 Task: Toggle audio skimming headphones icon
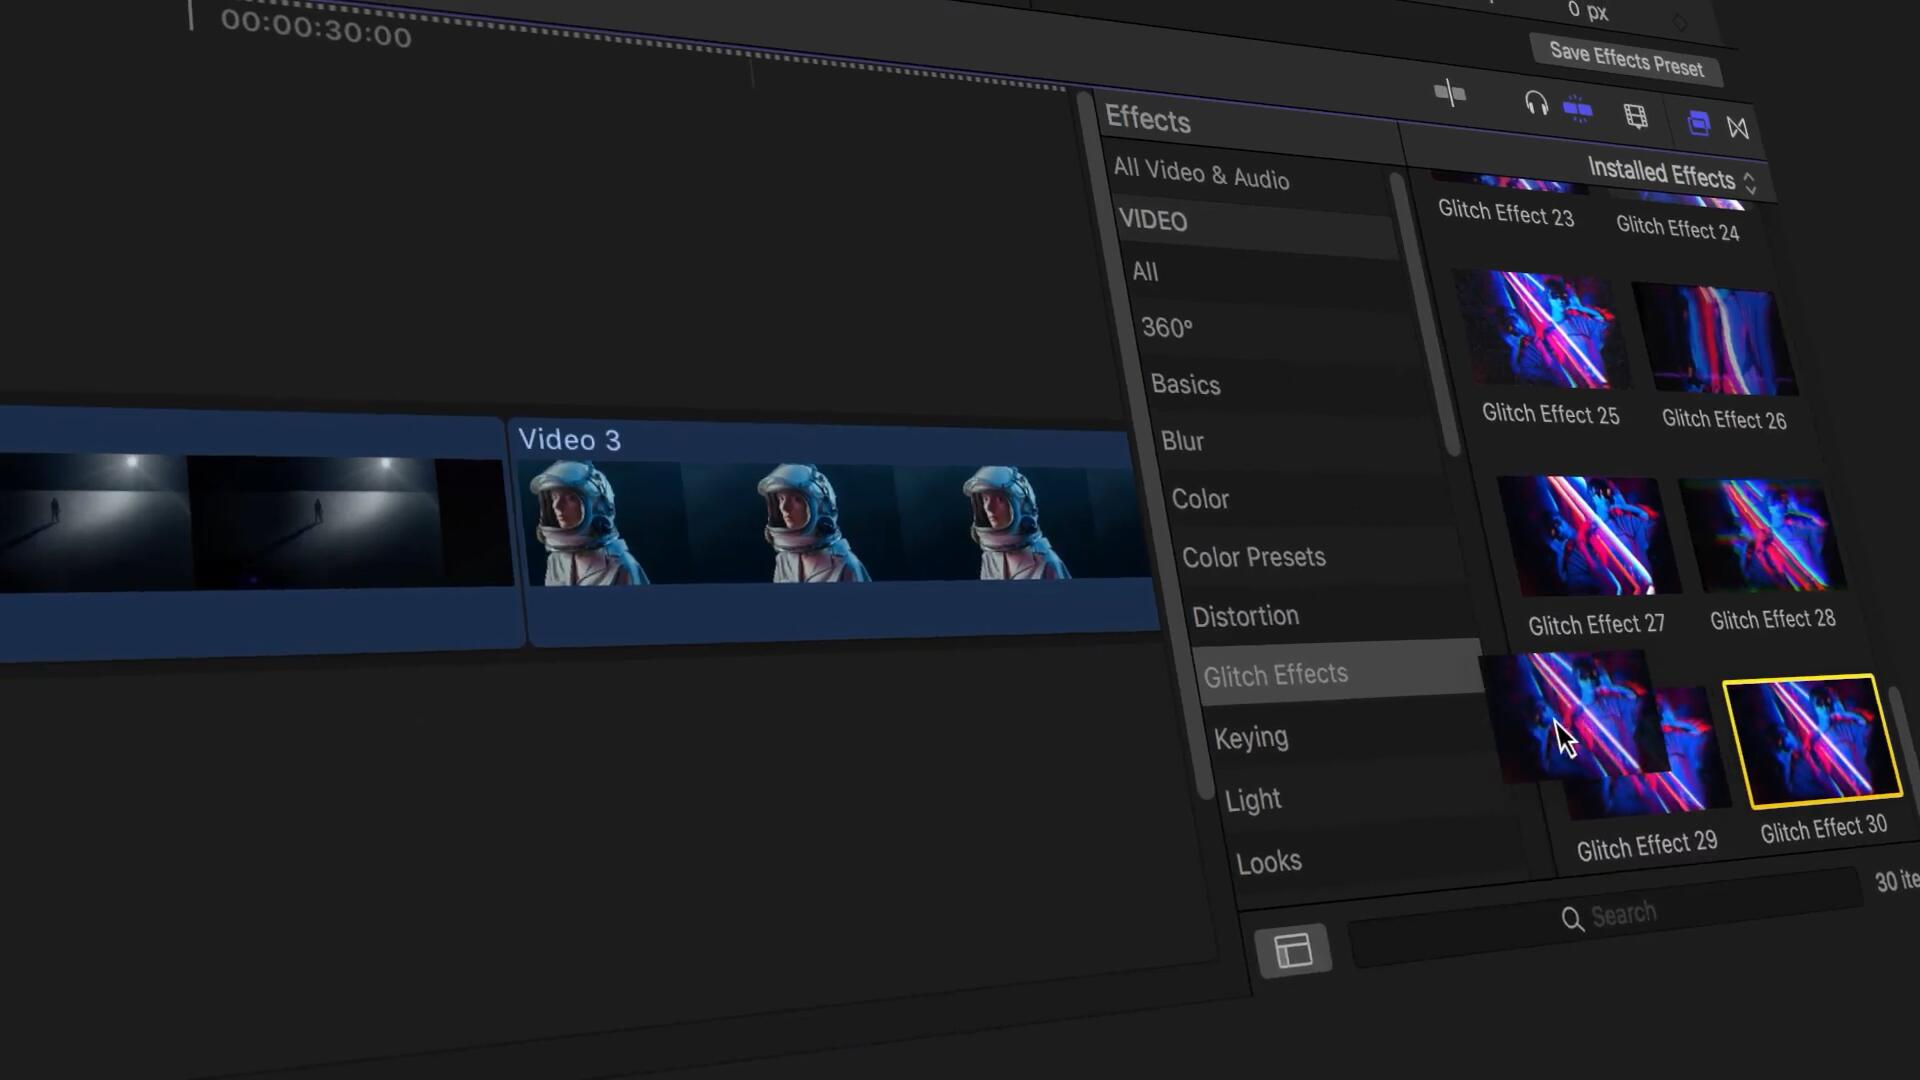click(x=1536, y=104)
